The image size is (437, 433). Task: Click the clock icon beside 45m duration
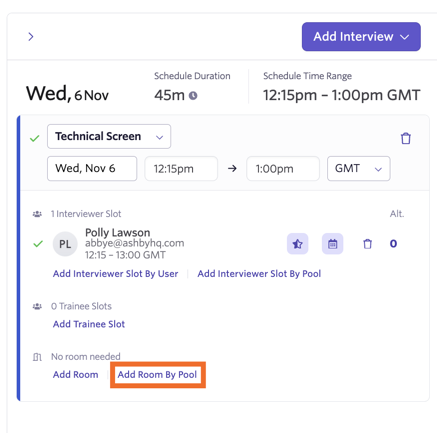click(193, 96)
